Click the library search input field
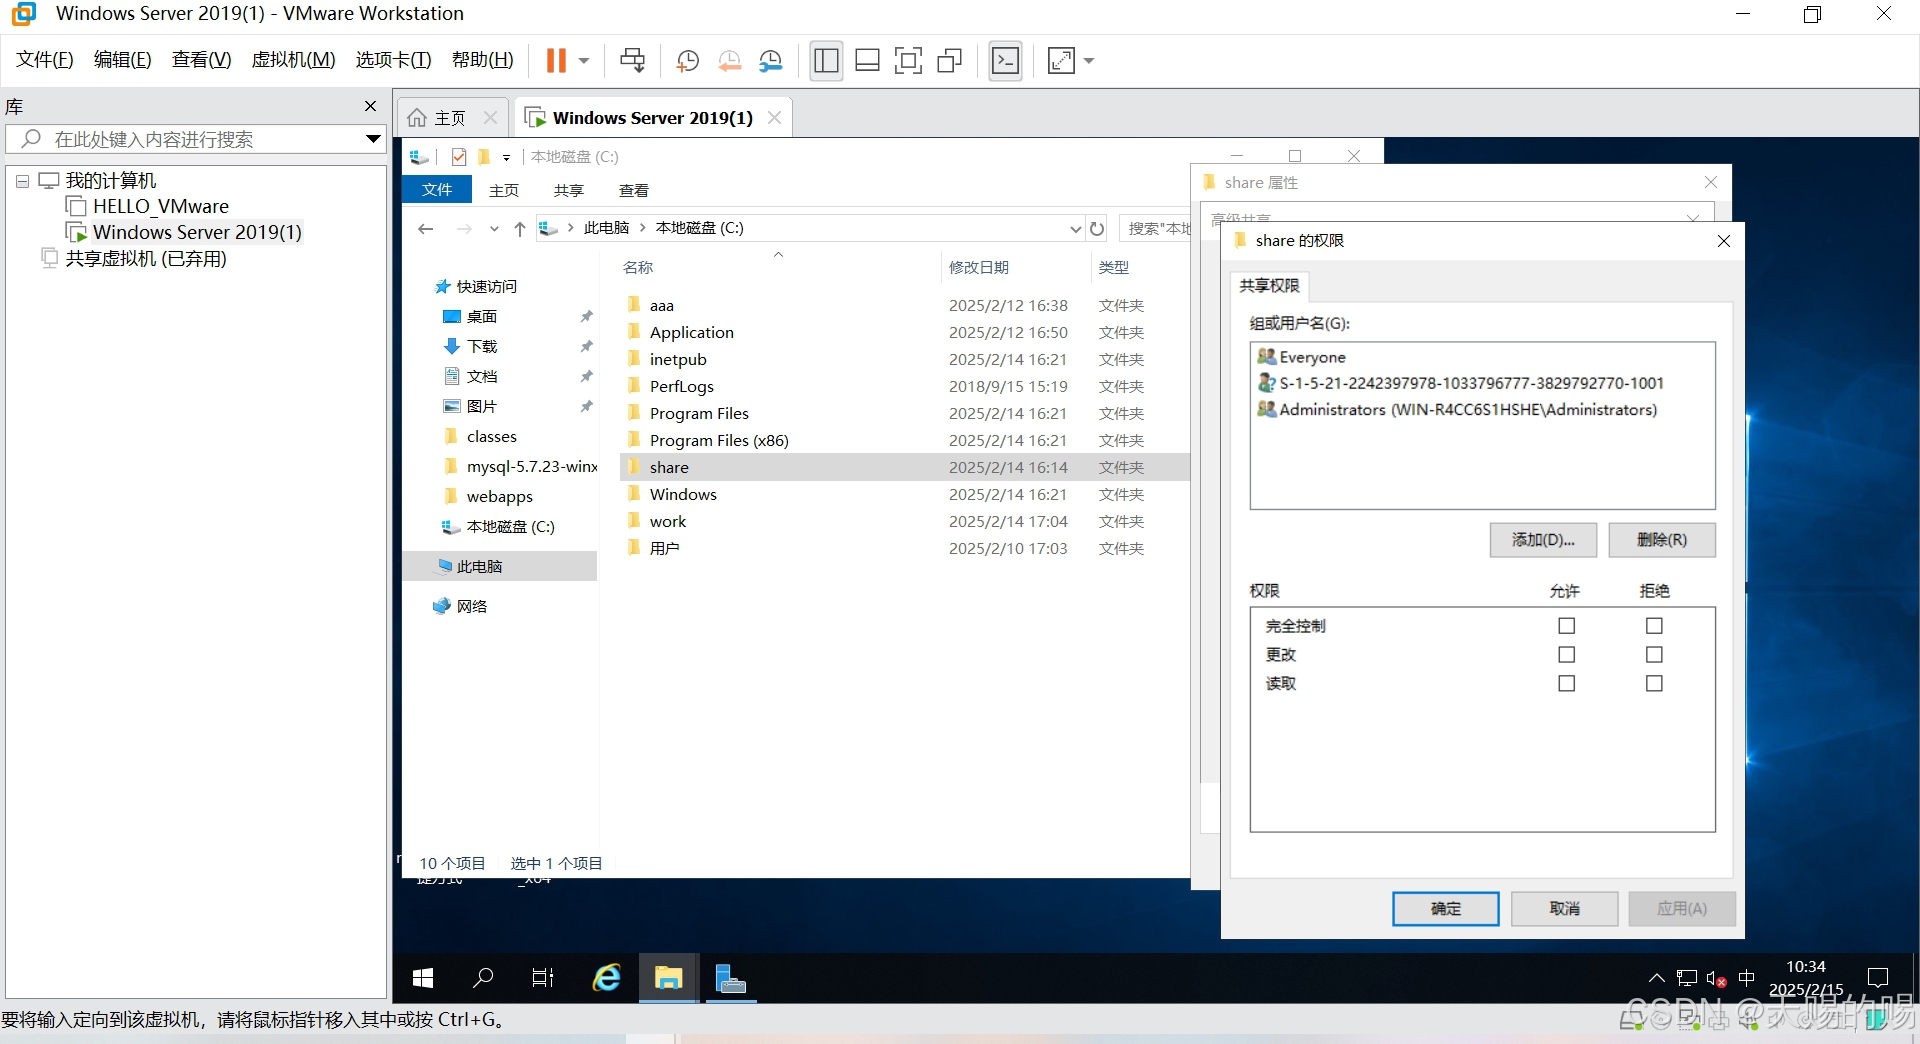The width and height of the screenshot is (1920, 1044). [195, 139]
